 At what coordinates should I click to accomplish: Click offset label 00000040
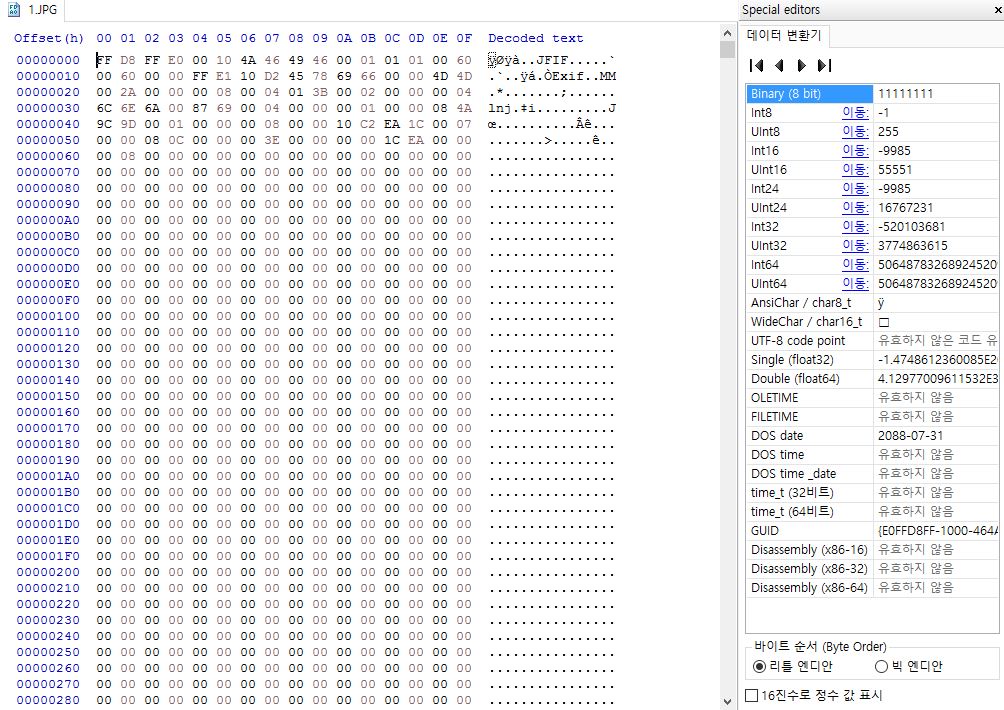tap(48, 124)
